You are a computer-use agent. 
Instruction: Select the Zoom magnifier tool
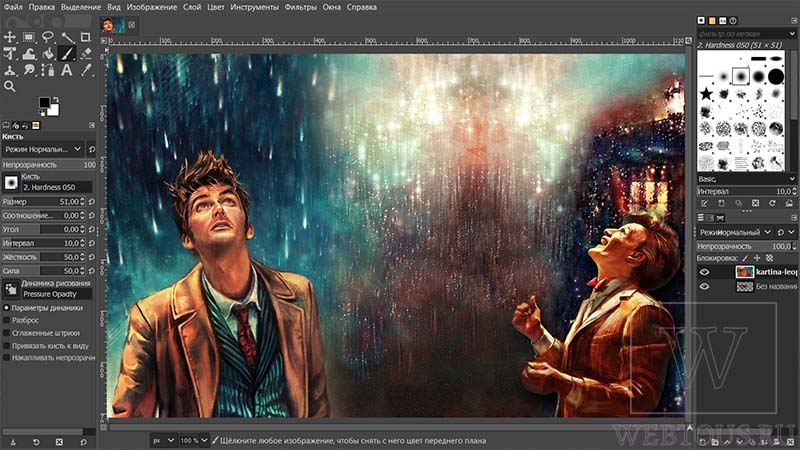[x=10, y=86]
